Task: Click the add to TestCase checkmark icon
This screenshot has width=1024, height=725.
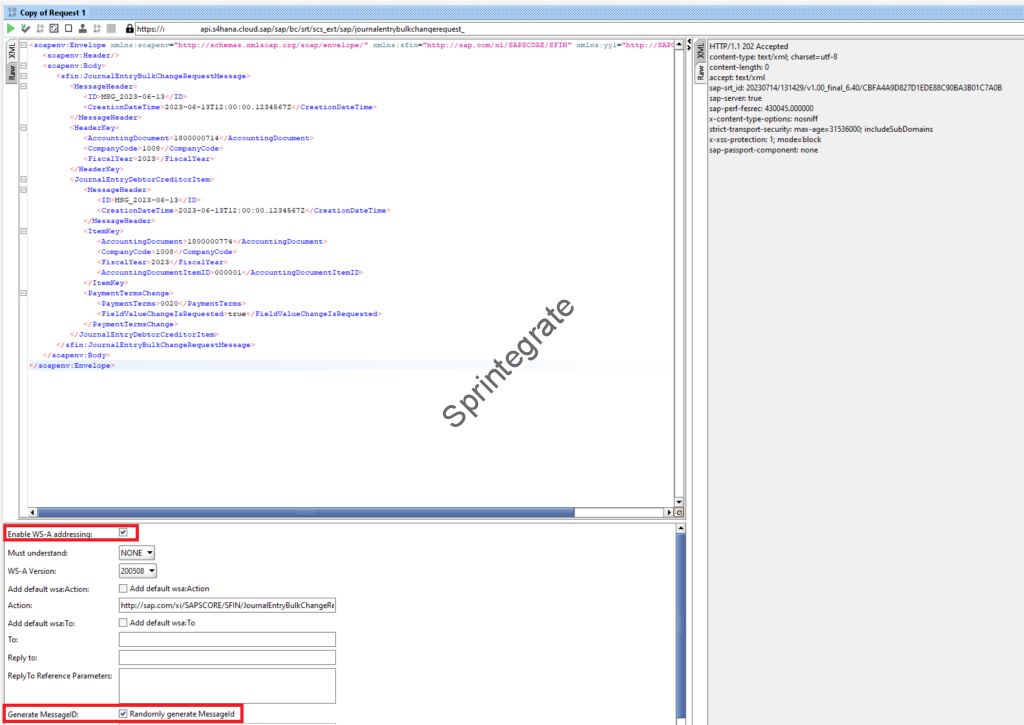Action: [x=25, y=29]
